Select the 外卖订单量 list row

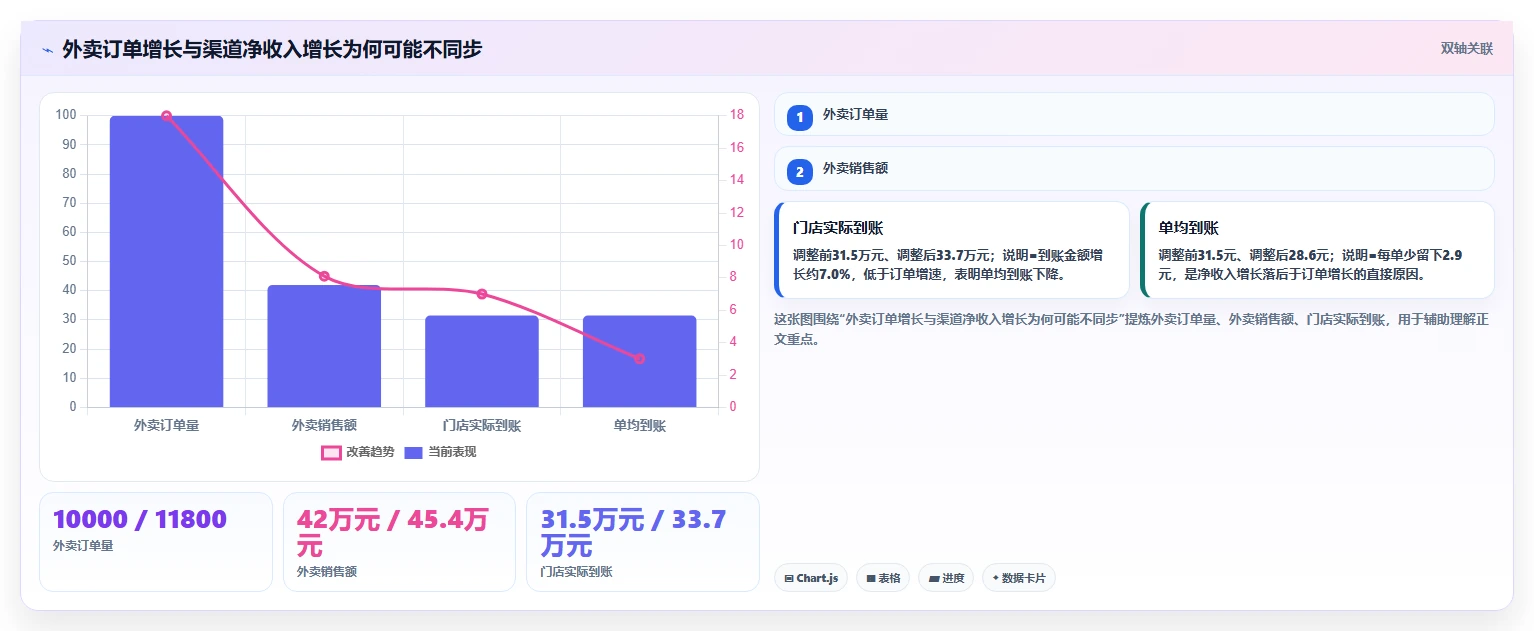point(1134,114)
